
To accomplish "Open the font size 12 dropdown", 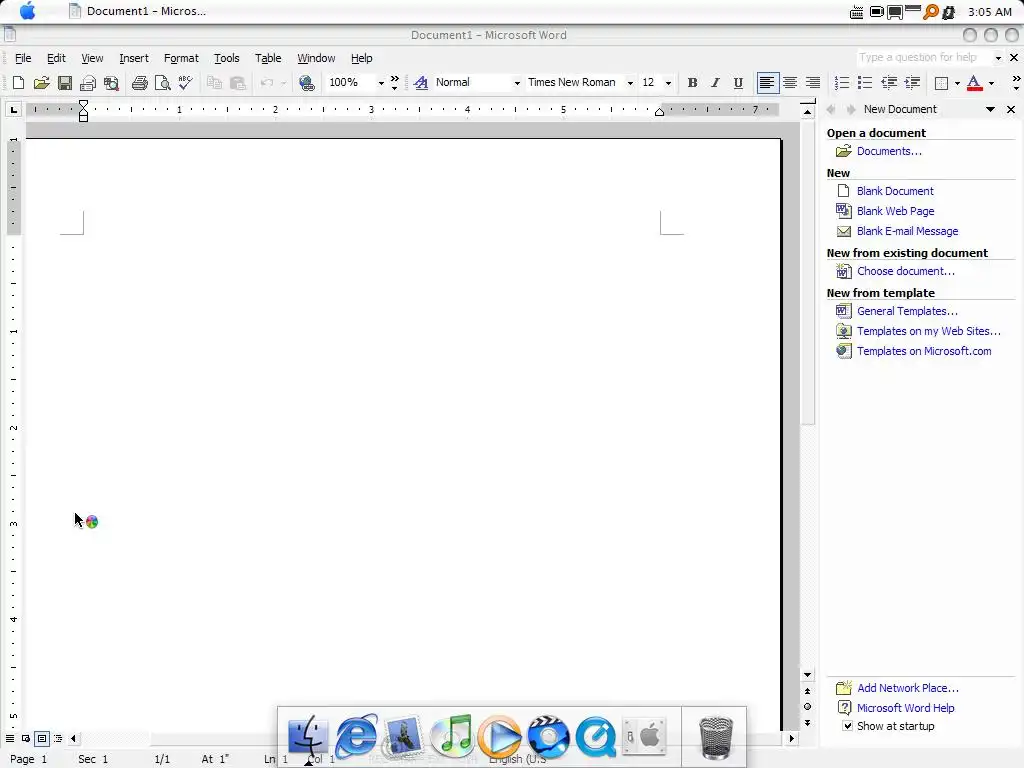I will click(668, 83).
